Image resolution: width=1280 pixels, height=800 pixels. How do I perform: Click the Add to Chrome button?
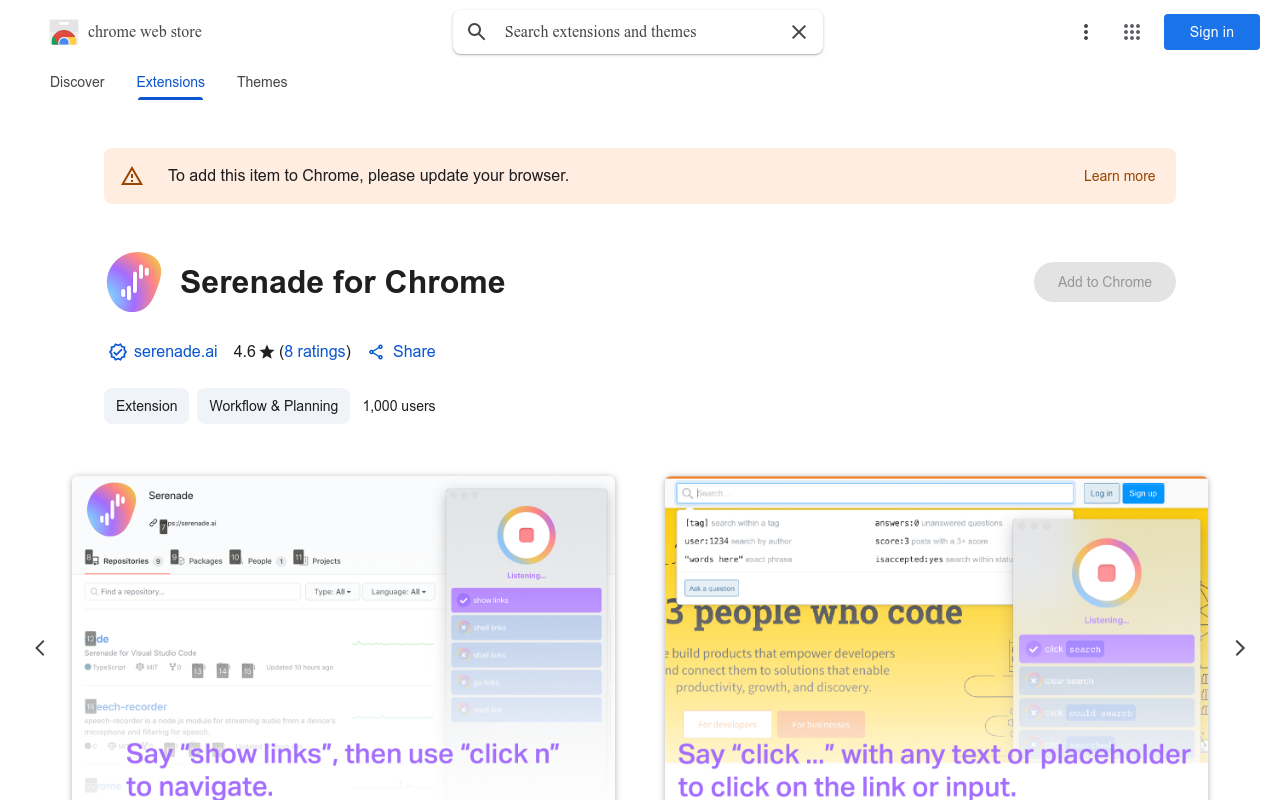pyautogui.click(x=1105, y=282)
